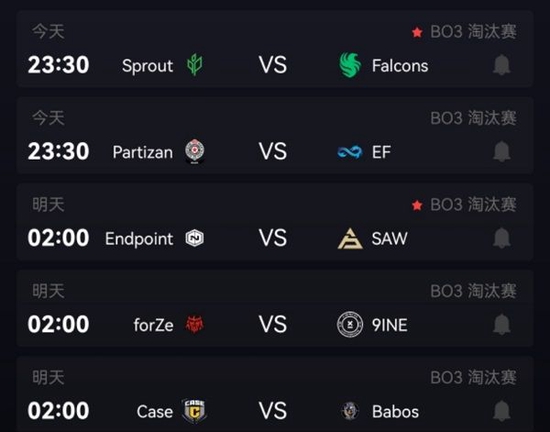Click the forZe red logo

click(x=195, y=325)
